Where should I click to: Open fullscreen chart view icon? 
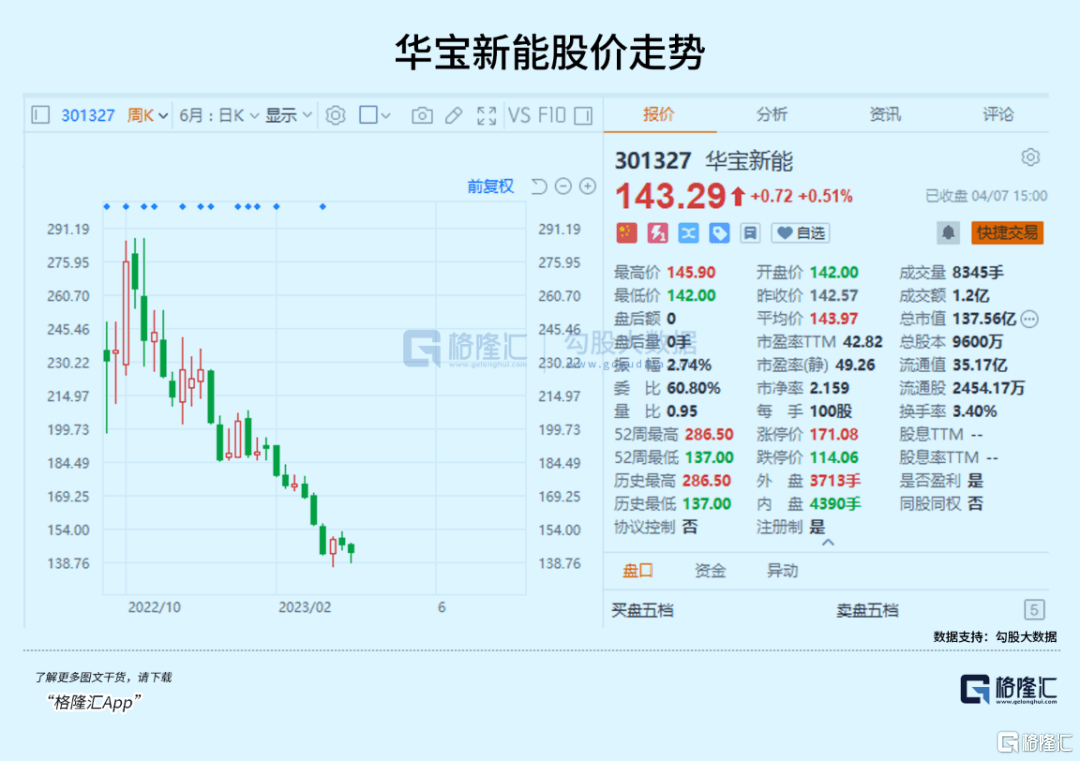click(x=486, y=115)
